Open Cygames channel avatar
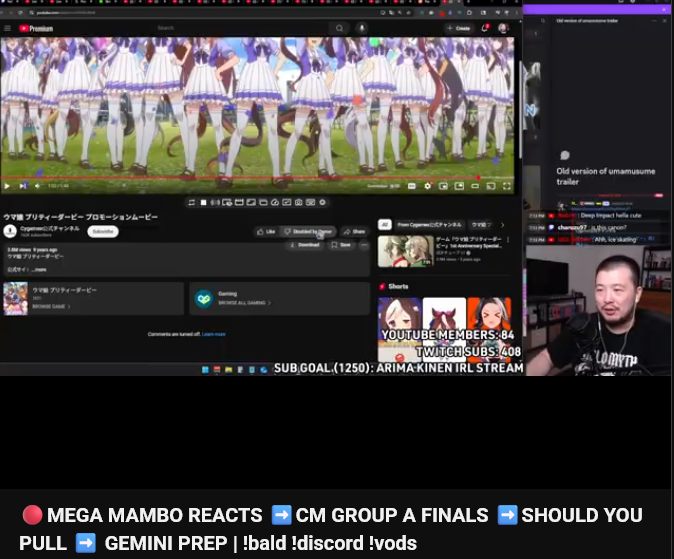This screenshot has height=559, width=674. click(10, 231)
